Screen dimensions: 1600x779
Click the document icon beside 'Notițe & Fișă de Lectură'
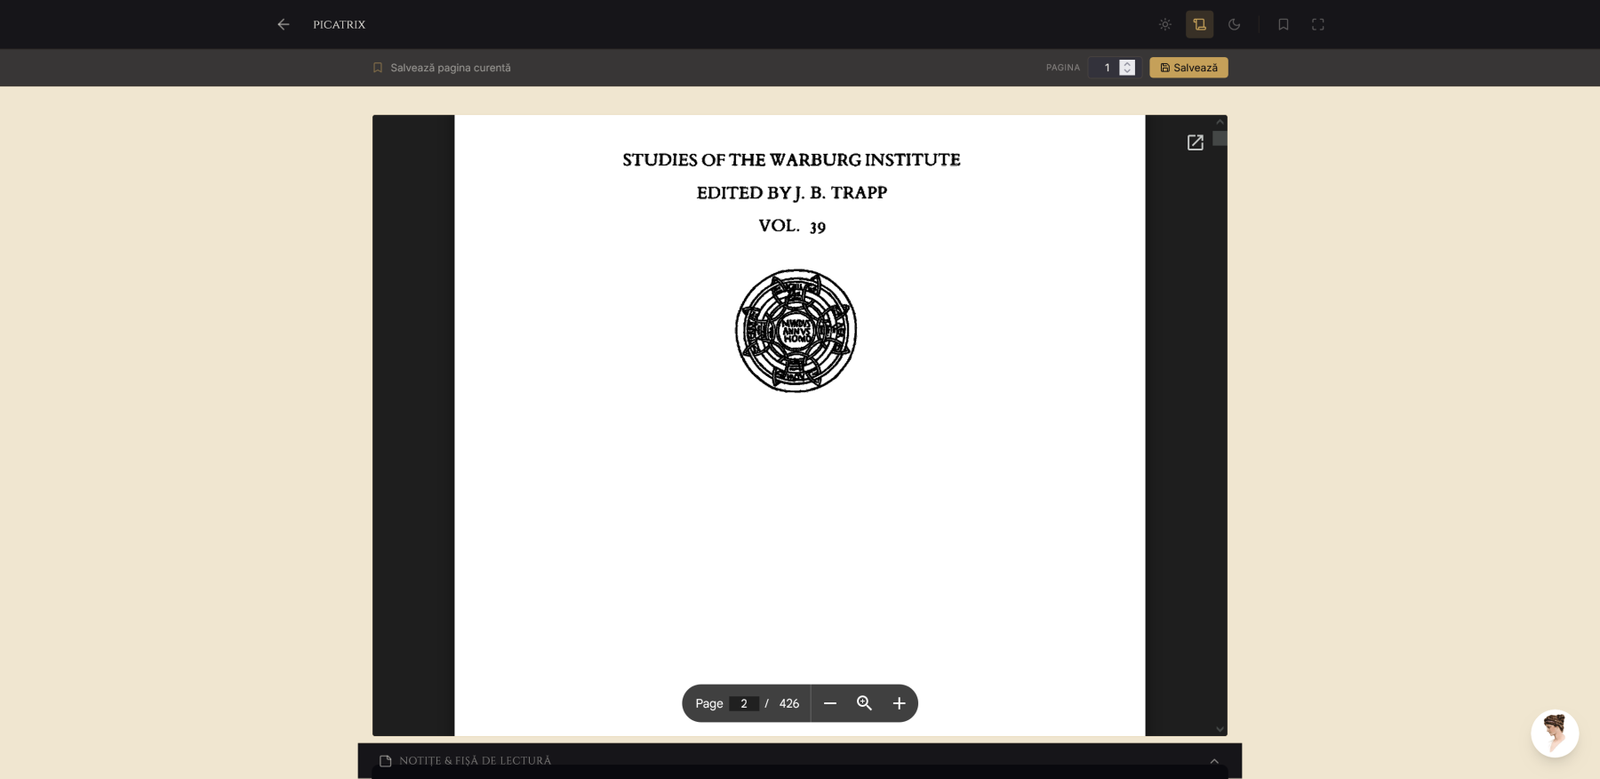385,761
